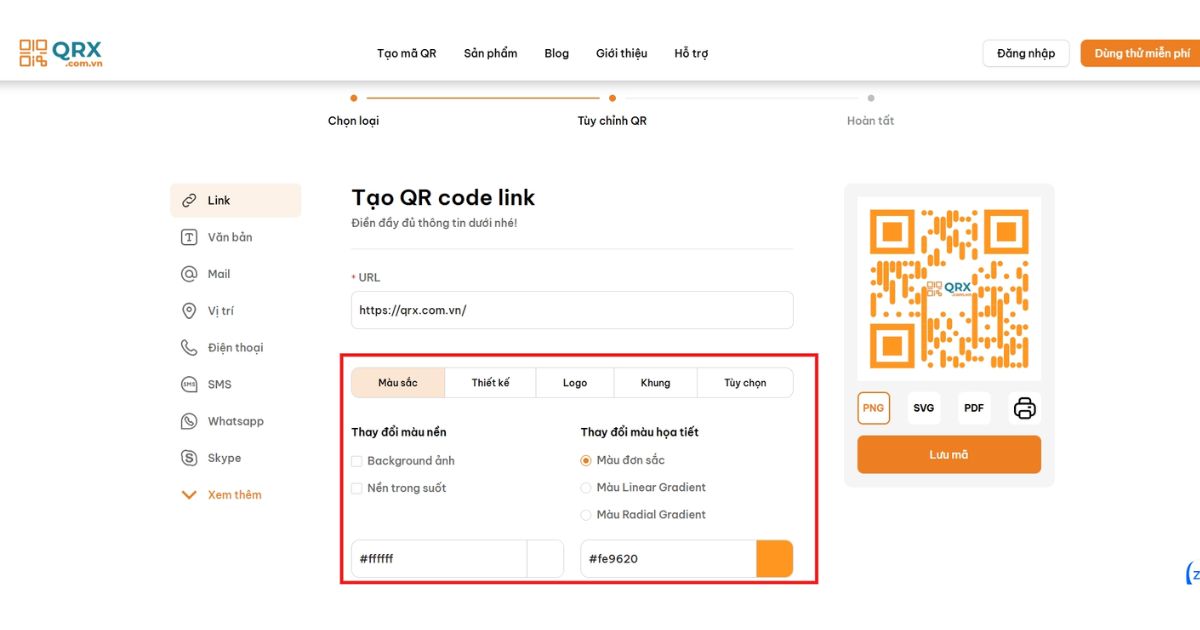Select the Văn bản text icon
The height and width of the screenshot is (630, 1200).
(189, 237)
